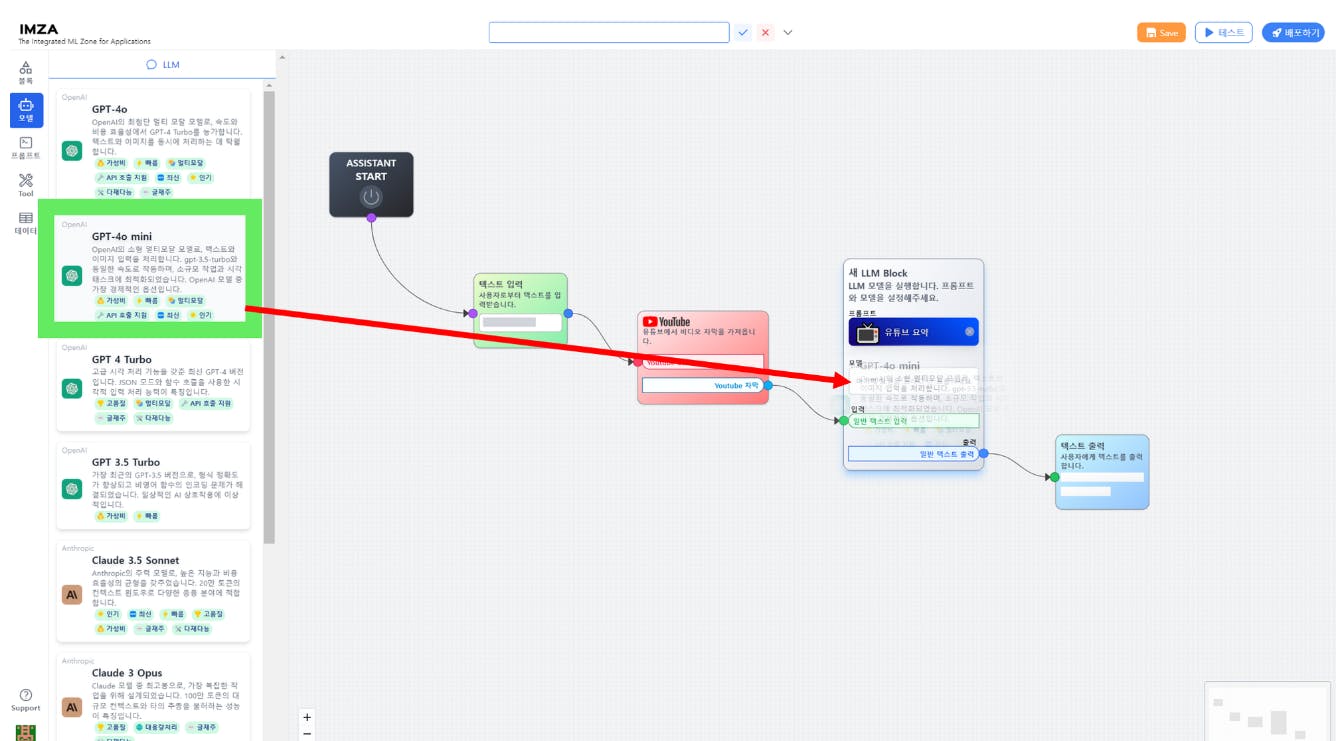This screenshot has width=1336, height=741.
Task: Click the workflow name input field
Action: (x=609, y=32)
